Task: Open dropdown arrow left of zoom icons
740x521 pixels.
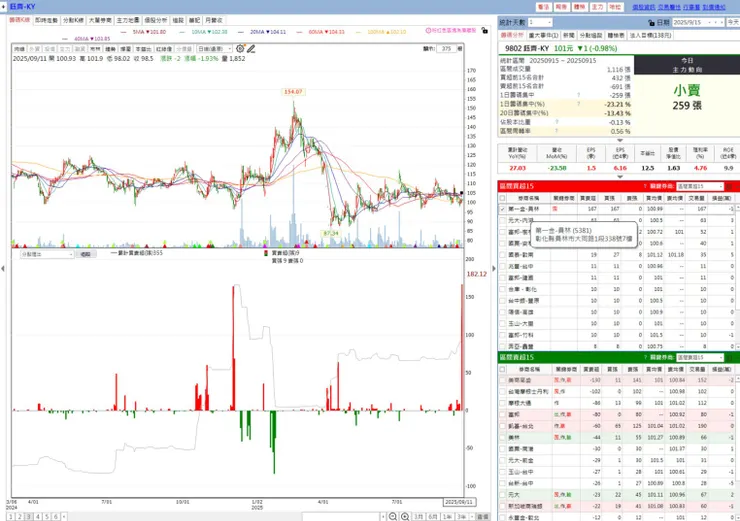Action: coord(383,517)
